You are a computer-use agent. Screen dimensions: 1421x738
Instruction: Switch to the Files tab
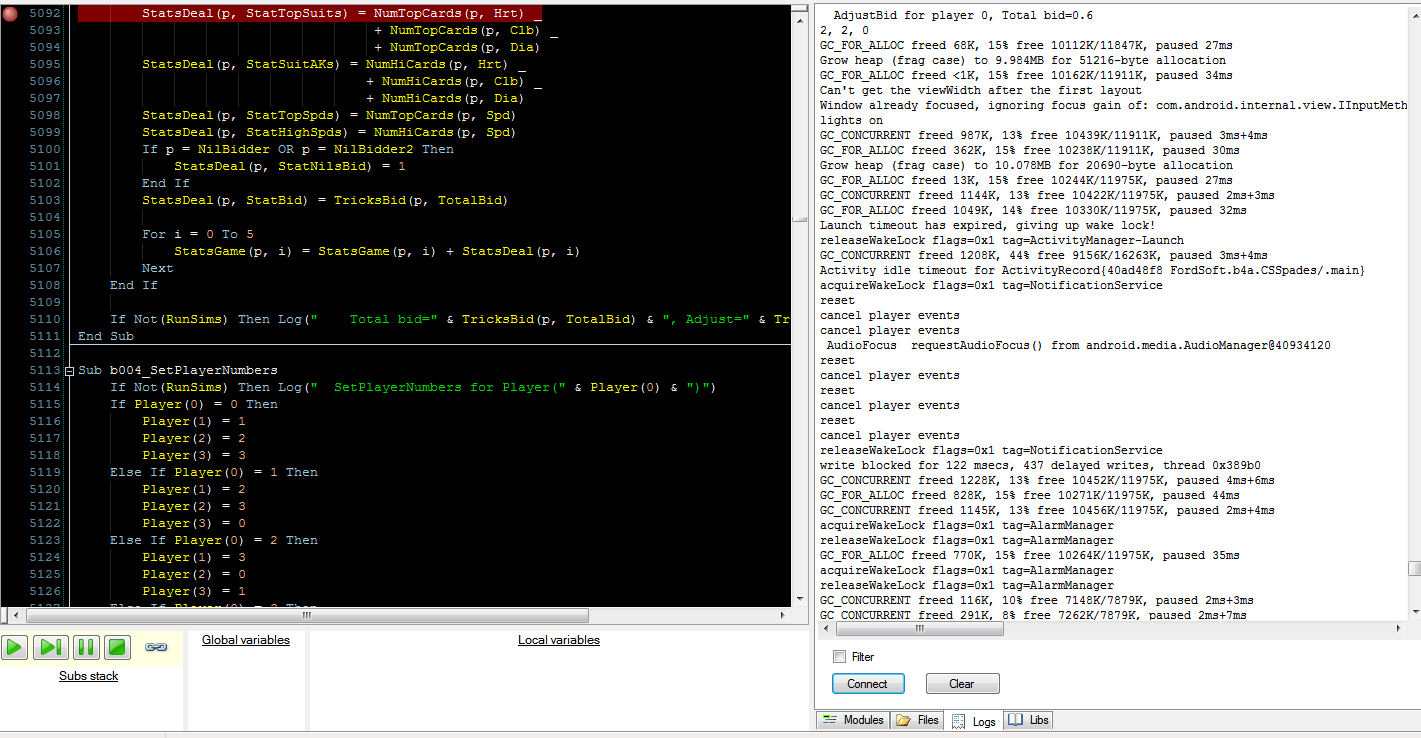coord(918,720)
